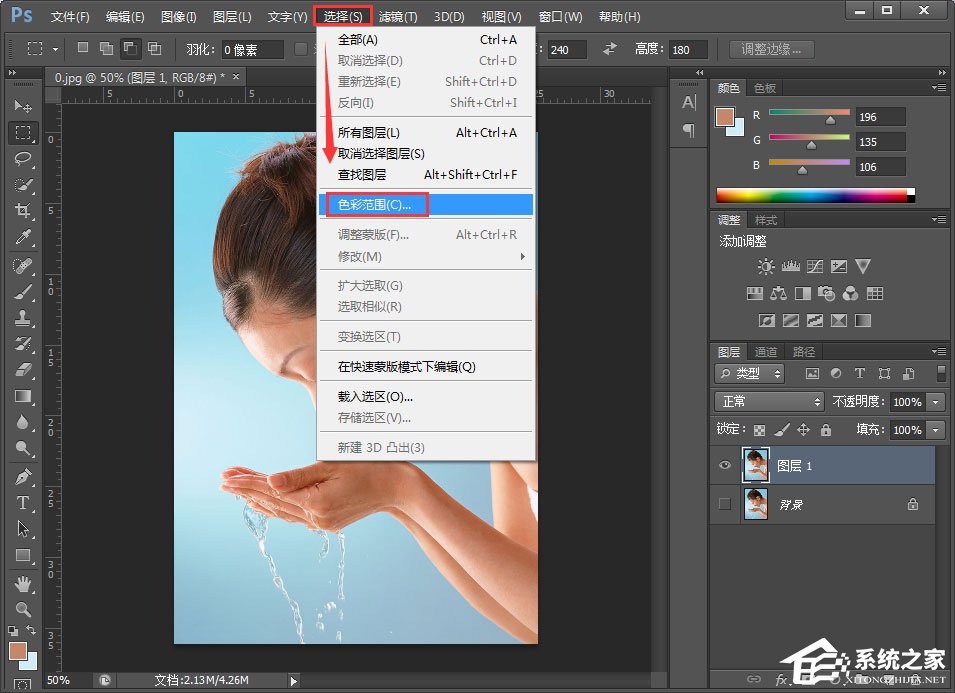Click the 图层 1 layer thumbnail
The width and height of the screenshot is (955, 693).
tap(756, 465)
